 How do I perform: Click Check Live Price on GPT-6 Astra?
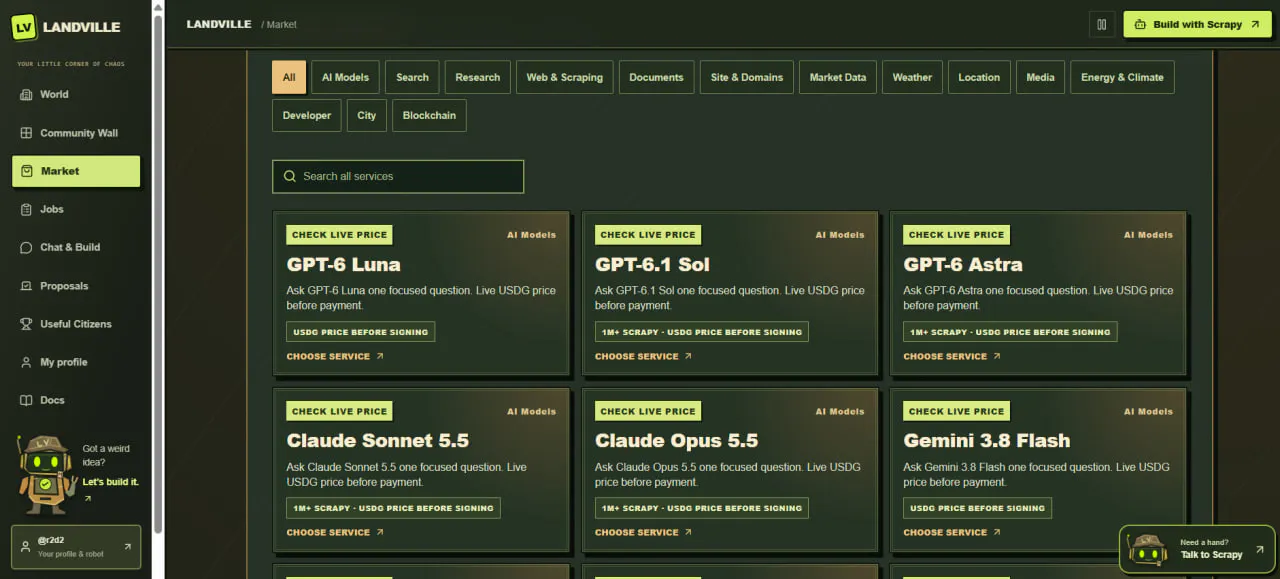point(956,235)
